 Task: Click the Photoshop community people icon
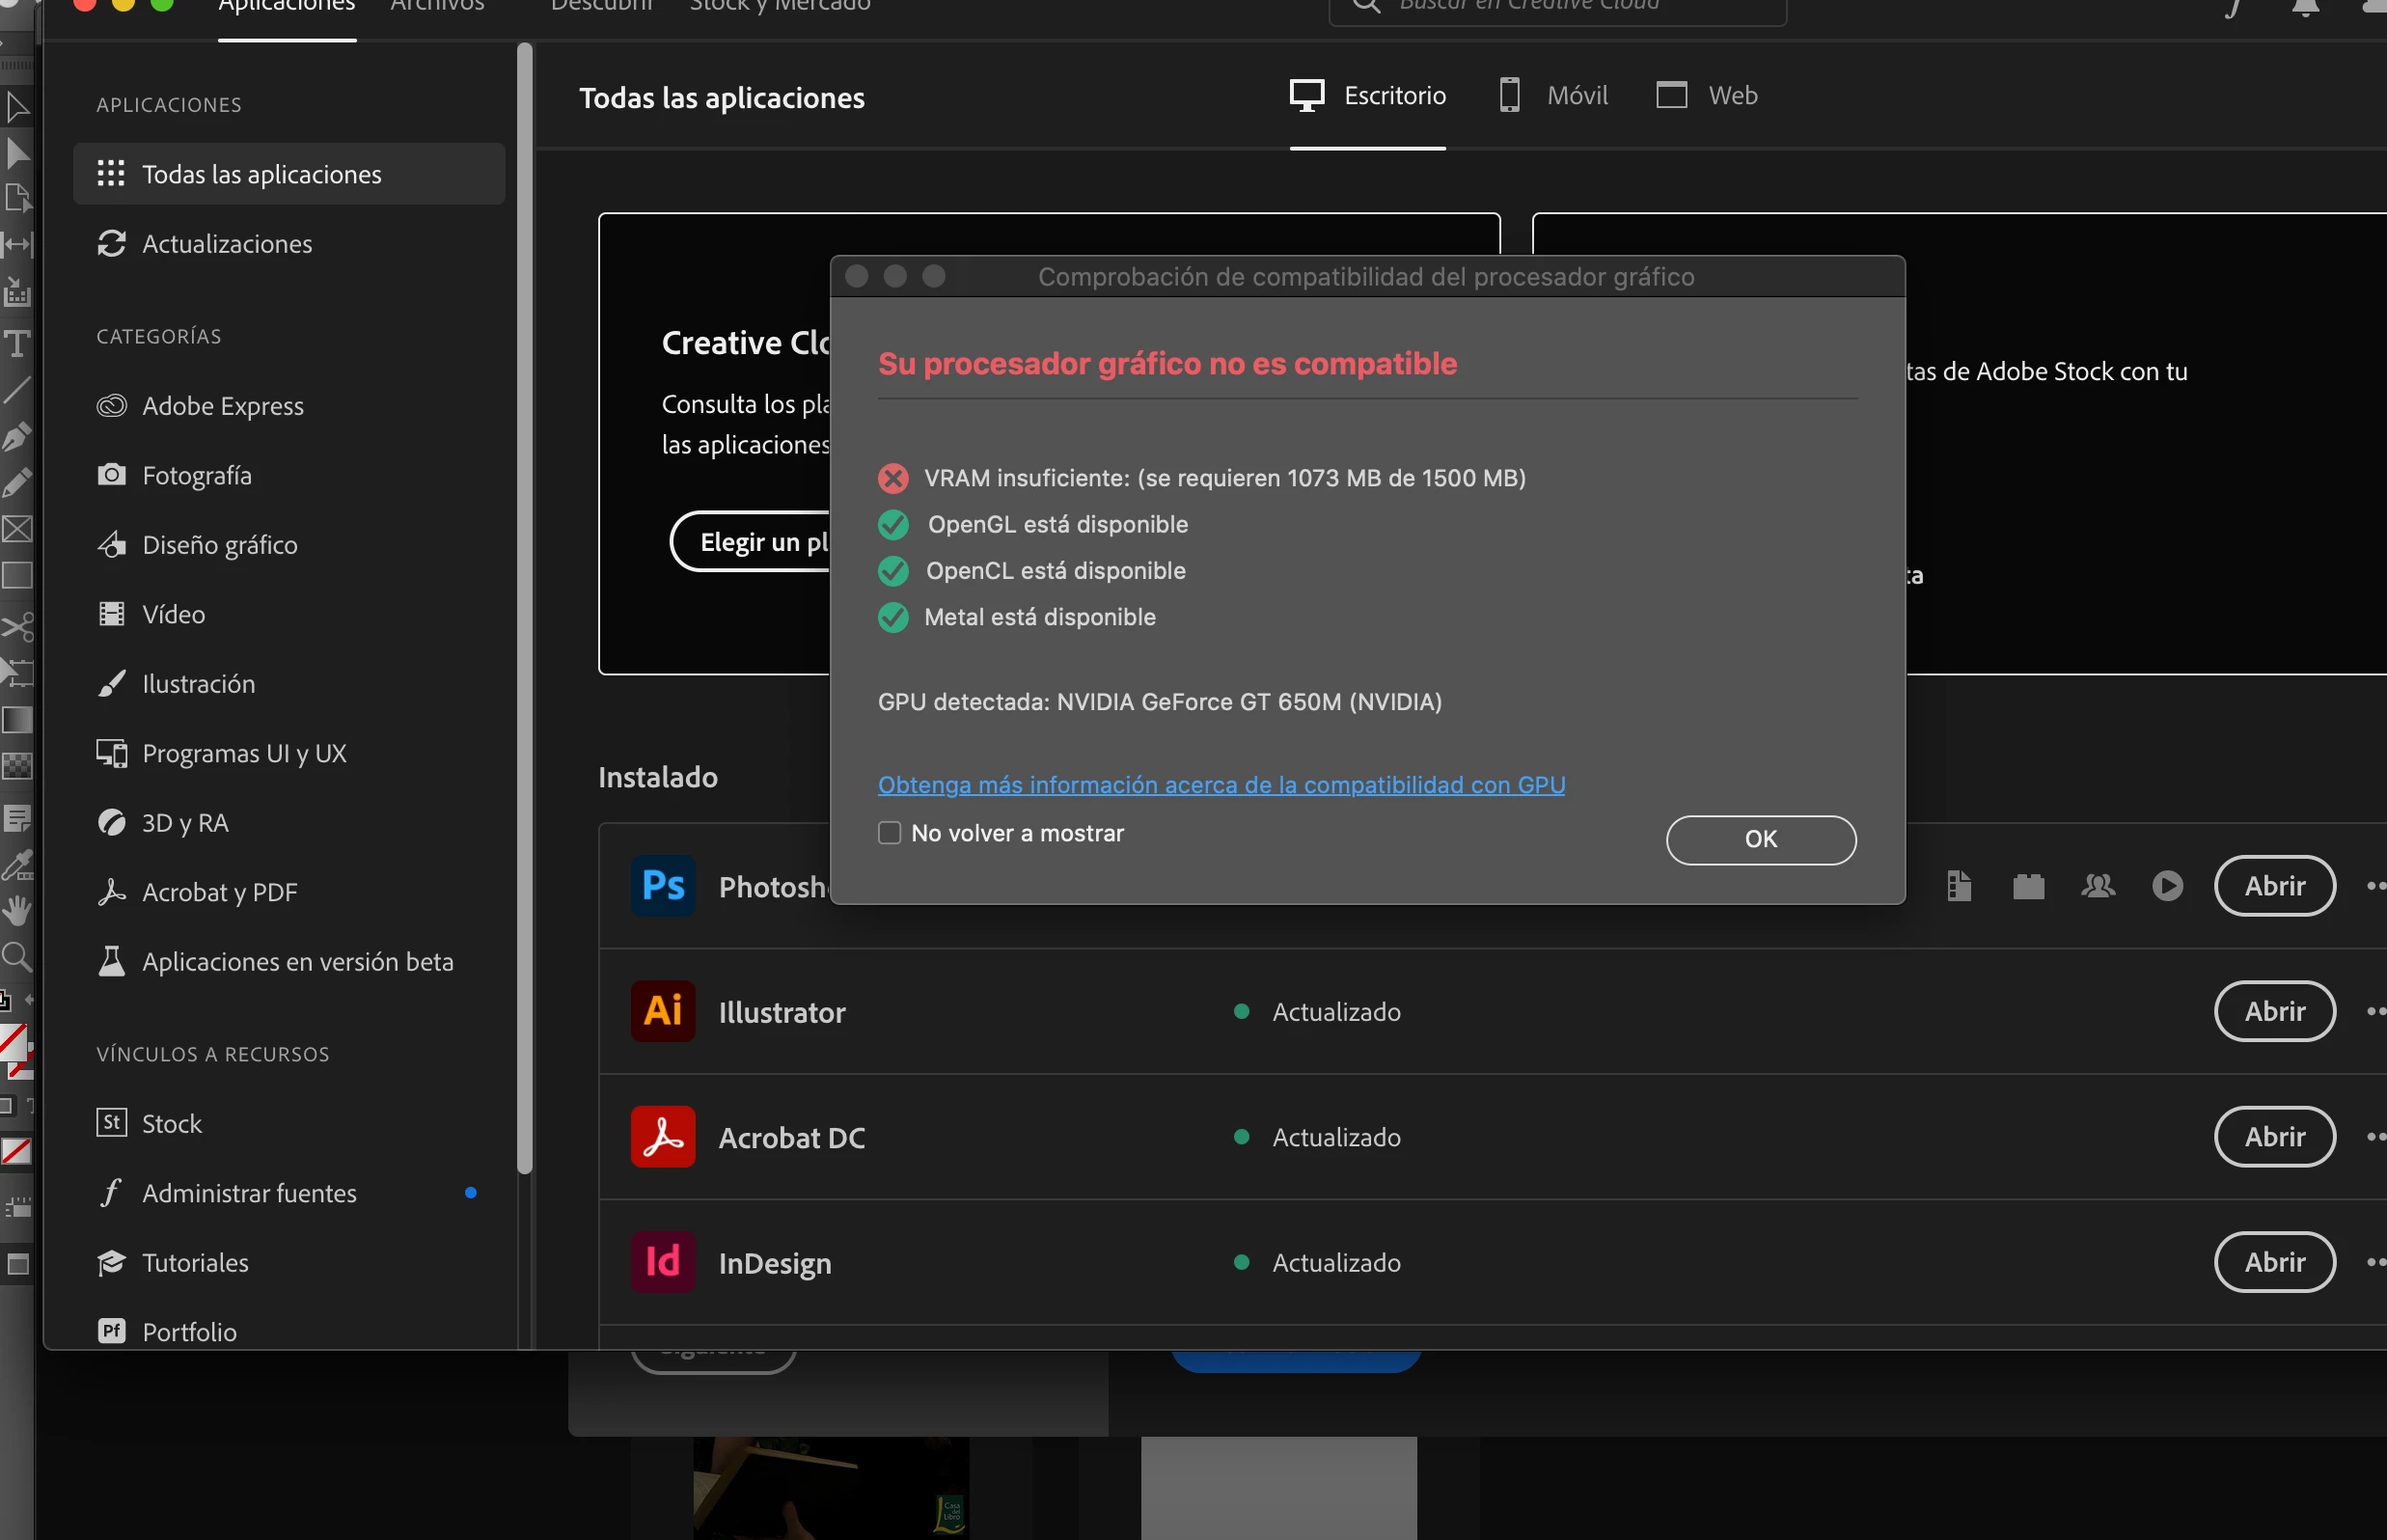tap(2098, 886)
